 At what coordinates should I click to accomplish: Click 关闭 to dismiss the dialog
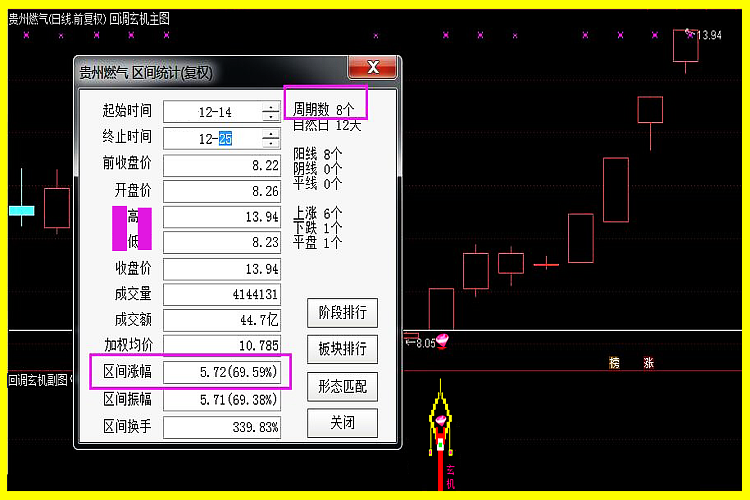tap(342, 423)
